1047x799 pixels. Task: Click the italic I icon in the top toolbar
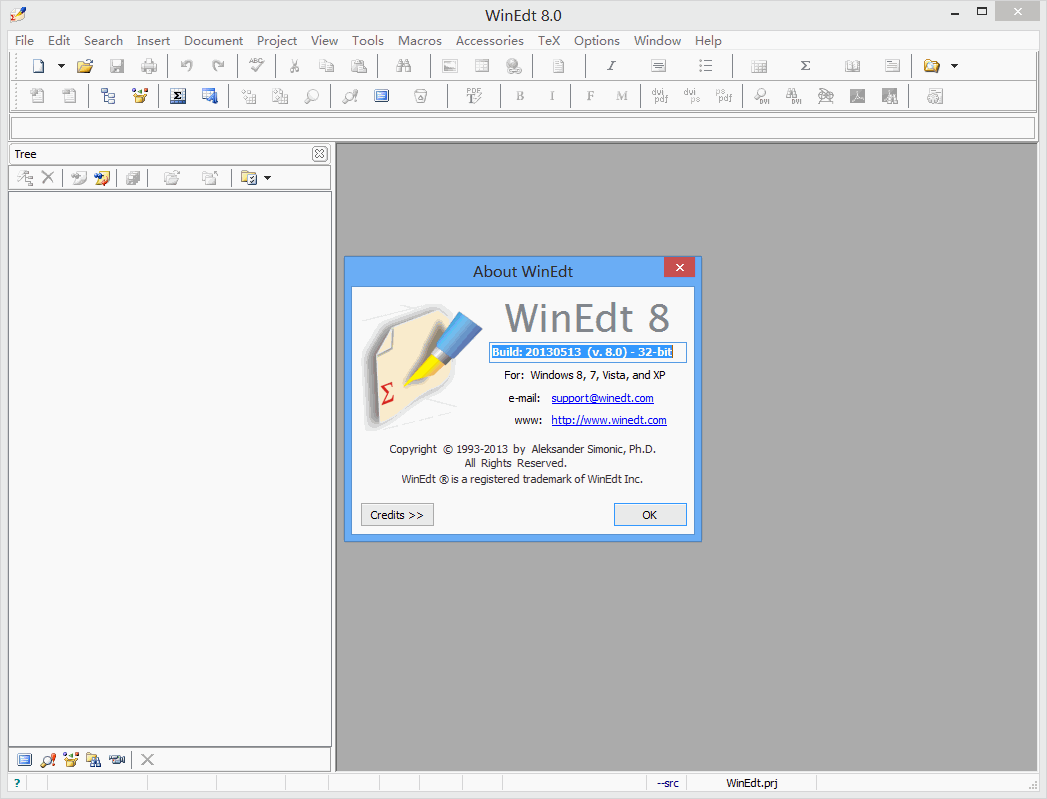pos(611,66)
